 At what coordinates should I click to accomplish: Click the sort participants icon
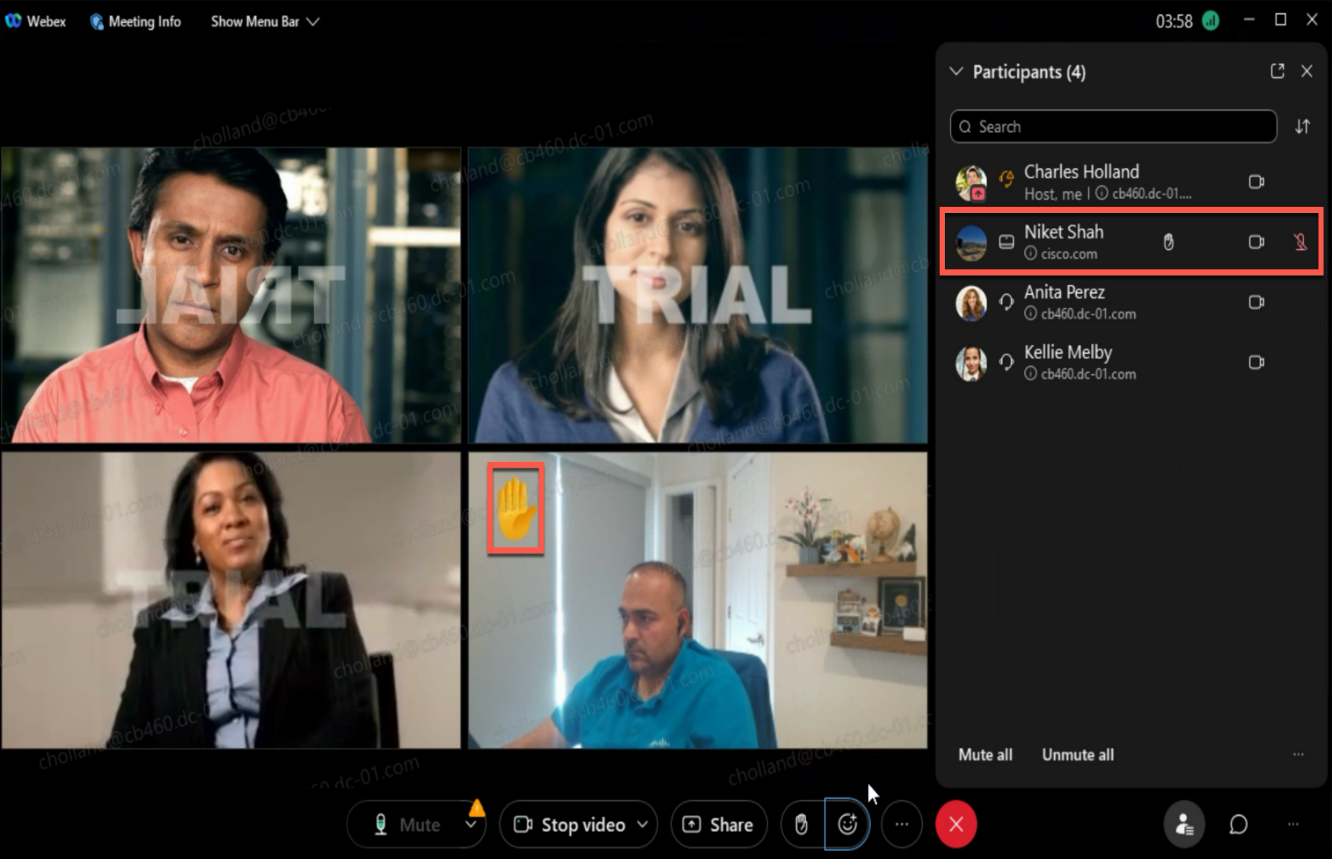click(1302, 127)
